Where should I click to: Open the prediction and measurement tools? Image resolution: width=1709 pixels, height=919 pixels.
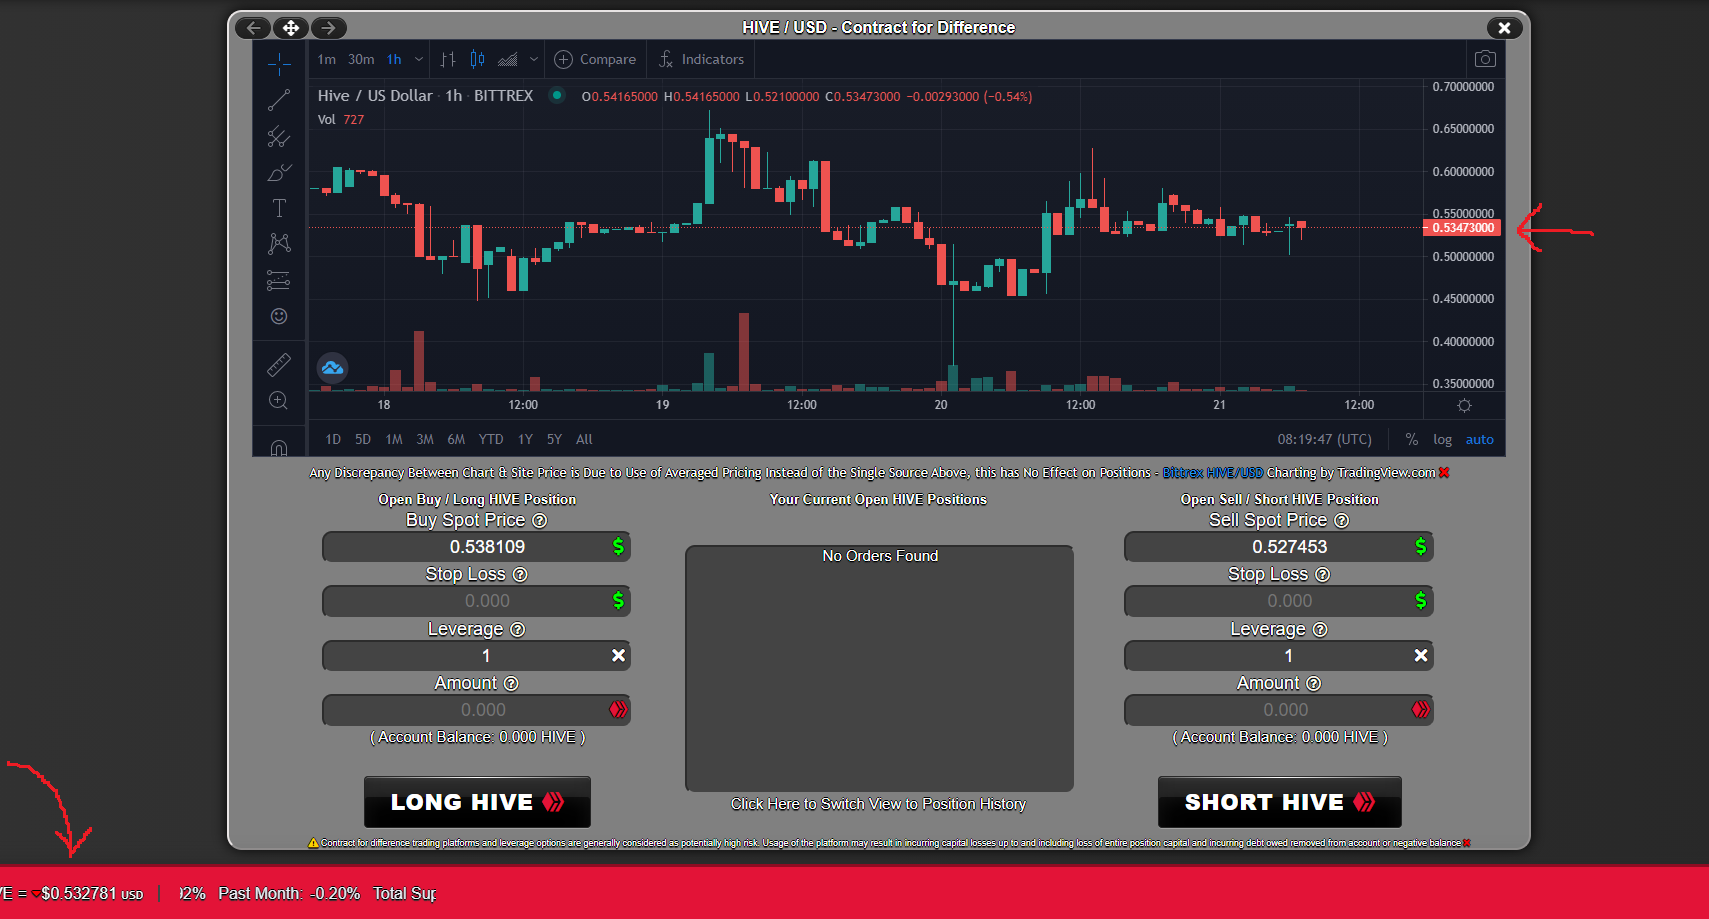[279, 280]
